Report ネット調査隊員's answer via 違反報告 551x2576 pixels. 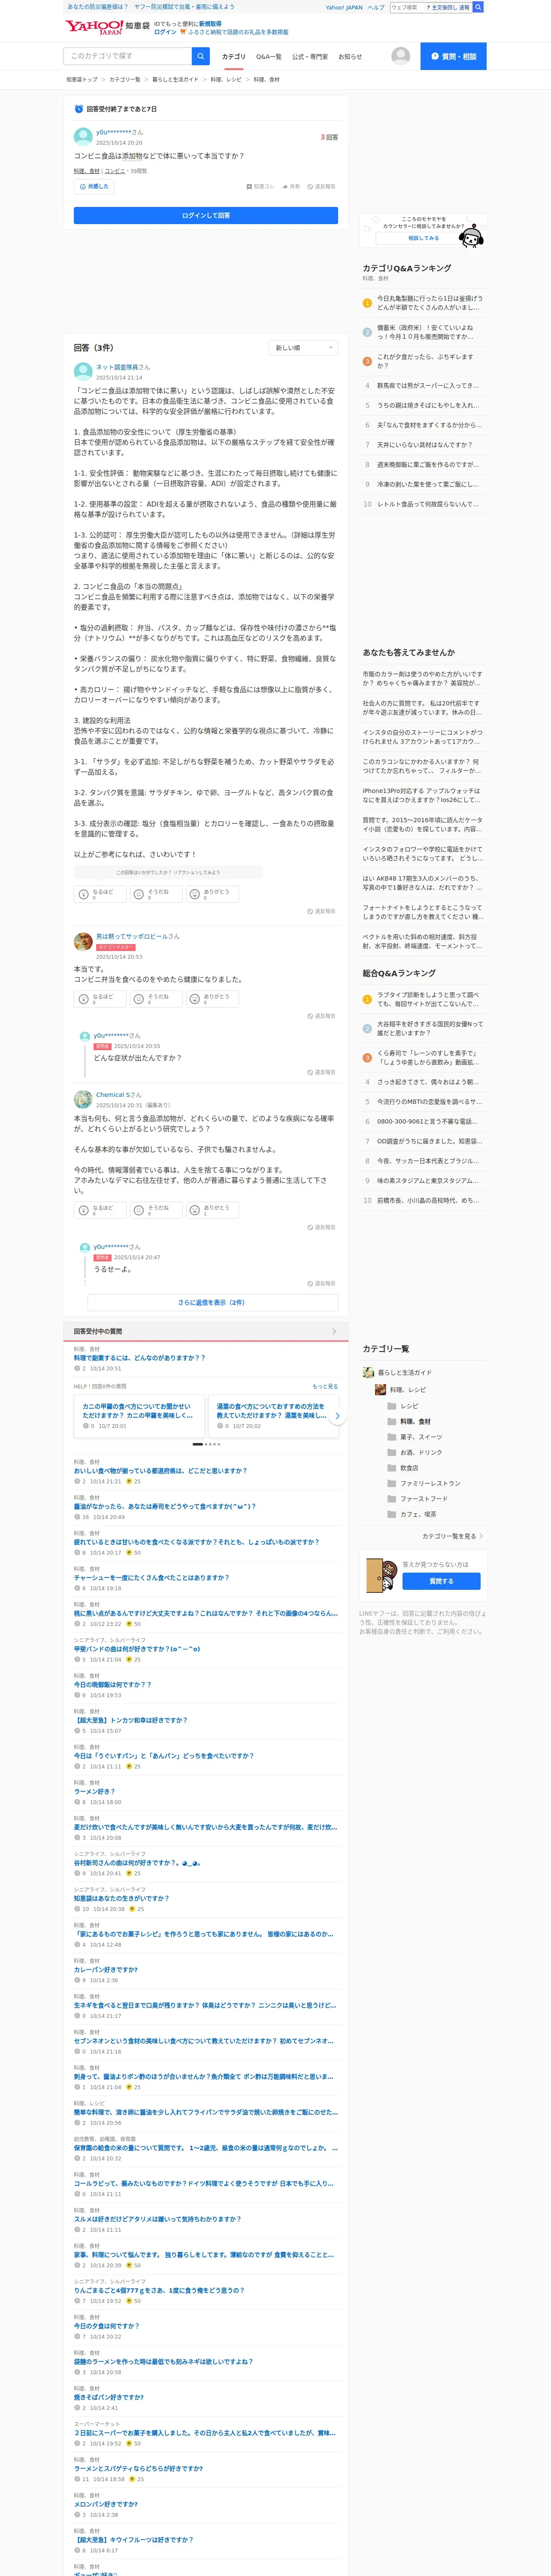[321, 911]
